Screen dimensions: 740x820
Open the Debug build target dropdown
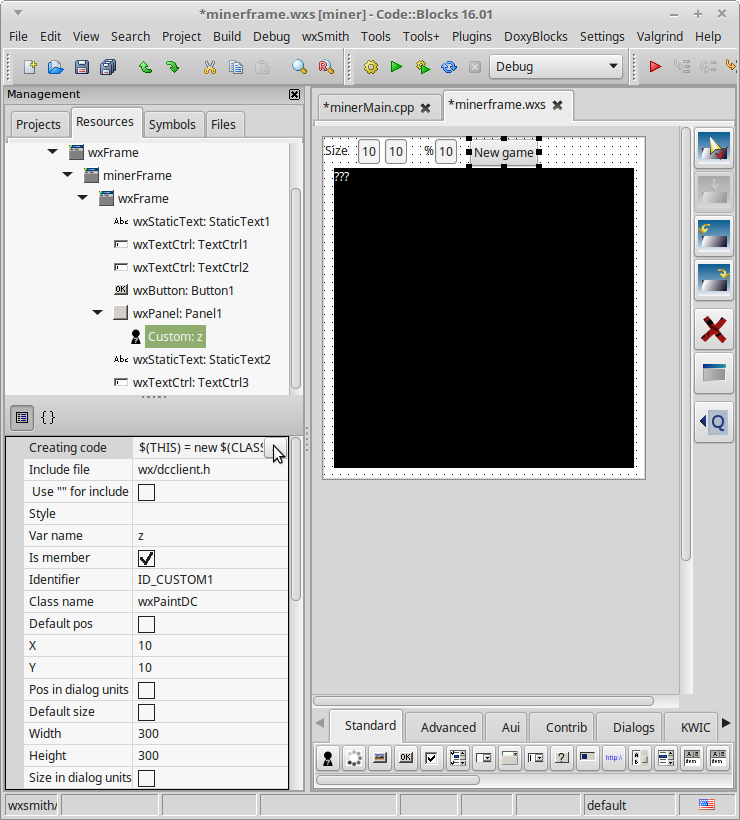[x=556, y=66]
